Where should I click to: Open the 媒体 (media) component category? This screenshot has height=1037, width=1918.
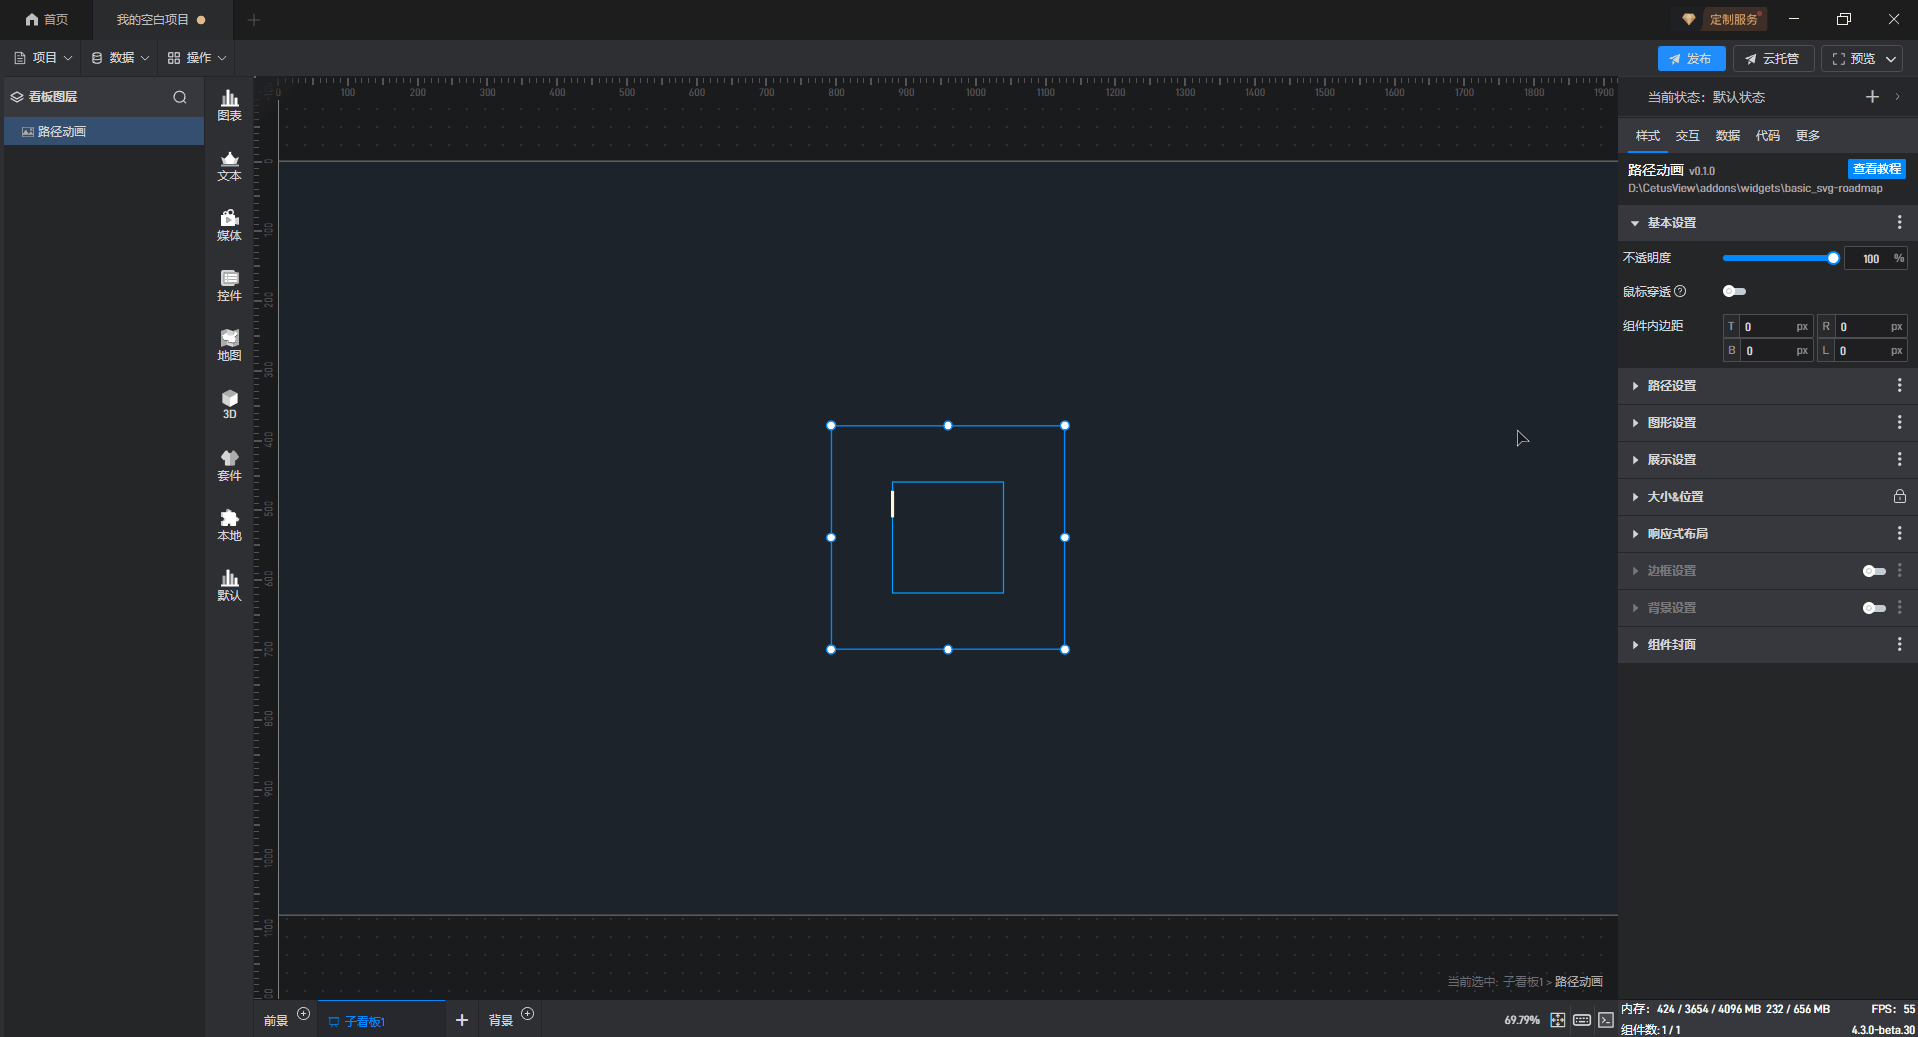(229, 225)
